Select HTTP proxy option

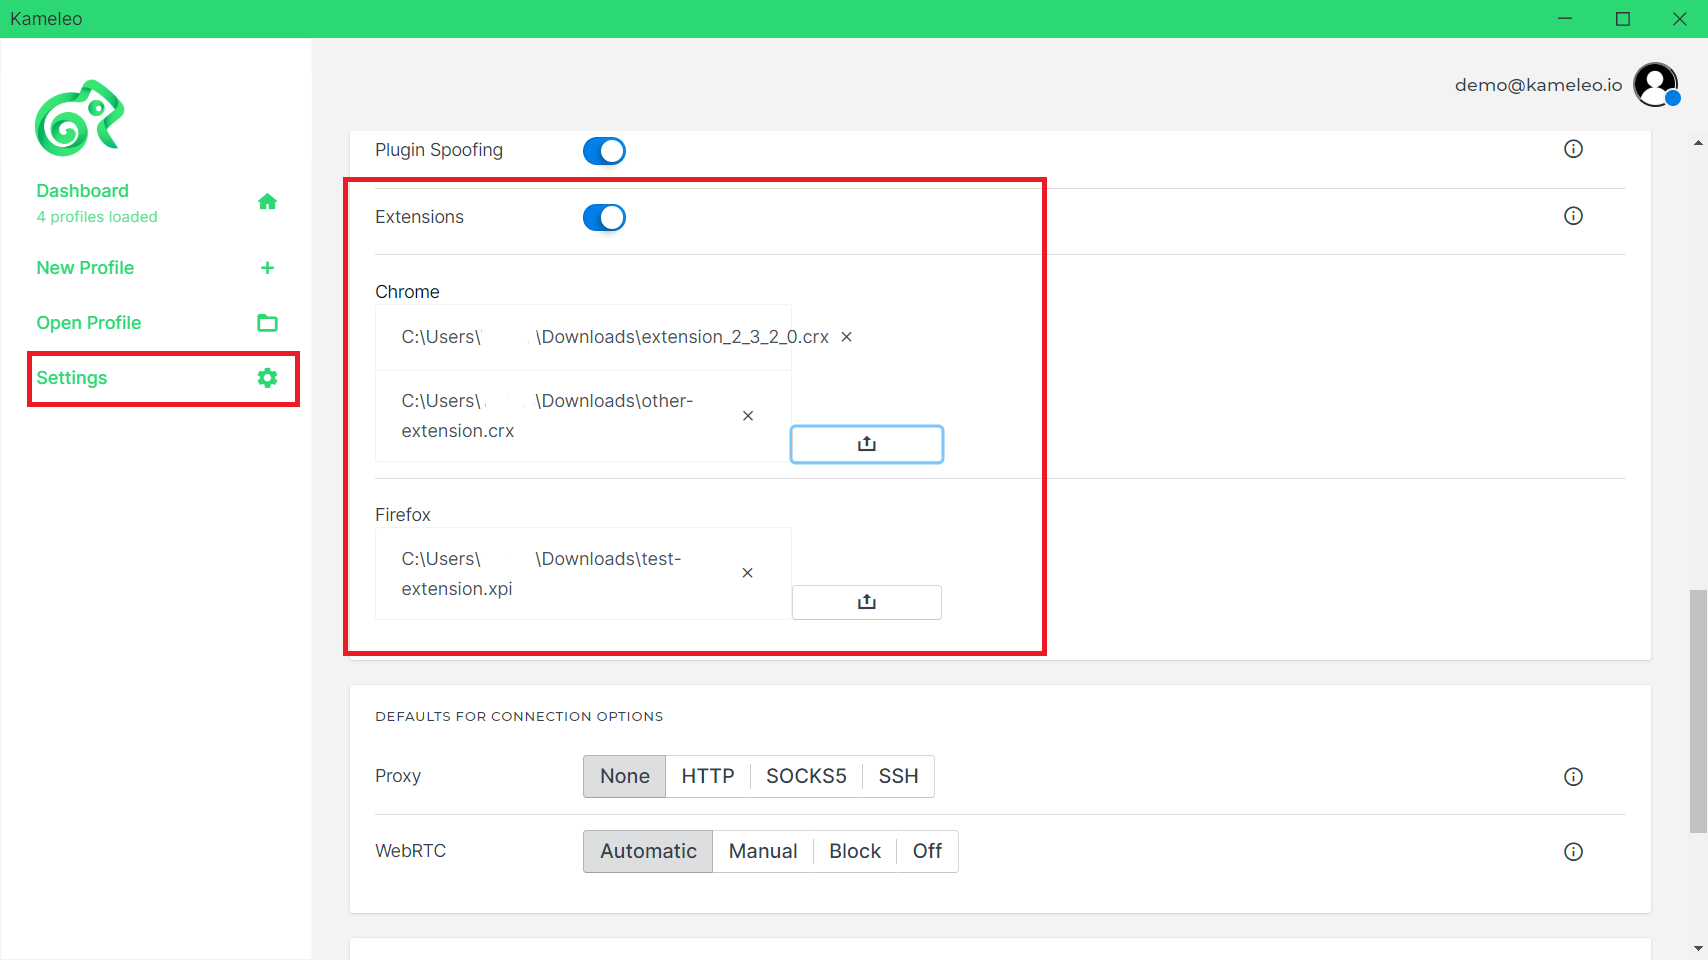tap(708, 776)
